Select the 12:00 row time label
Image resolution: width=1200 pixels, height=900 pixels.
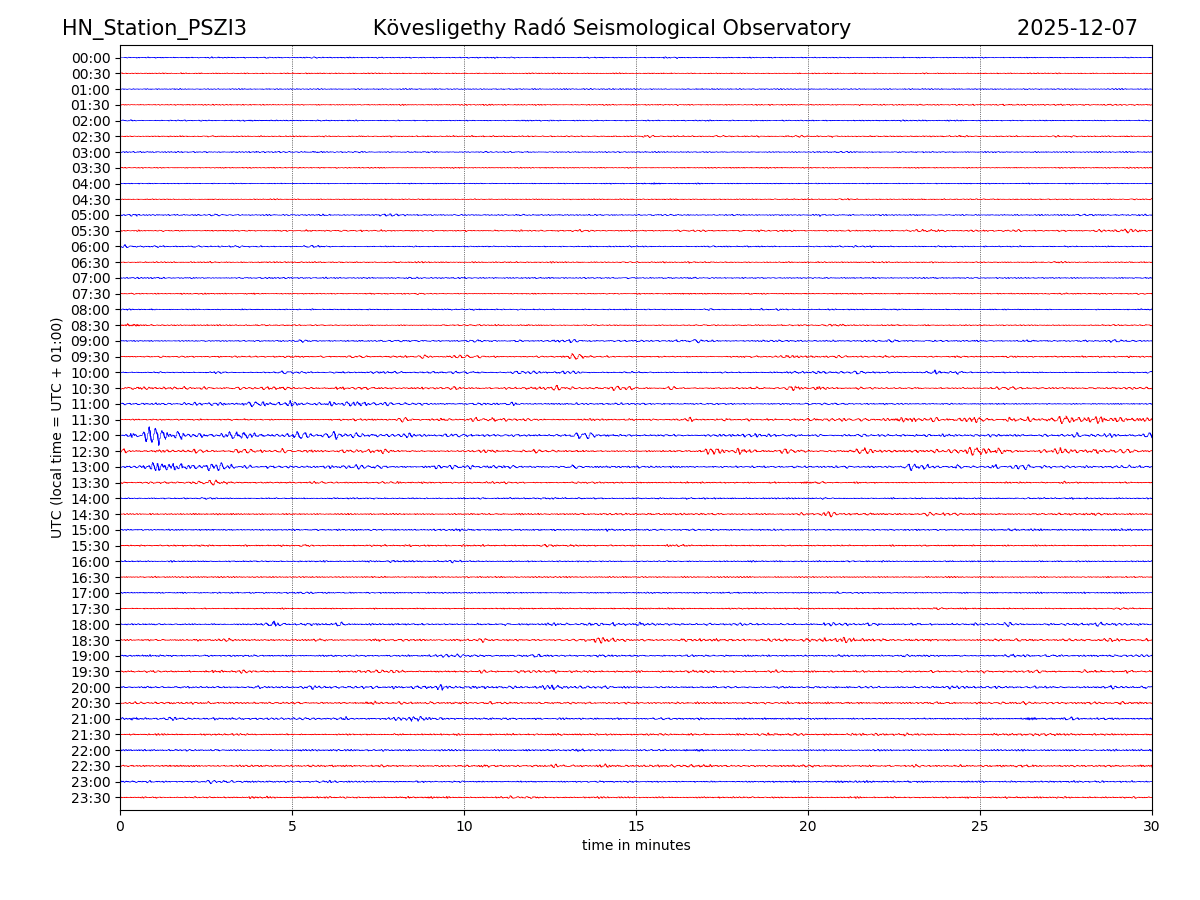[90, 436]
